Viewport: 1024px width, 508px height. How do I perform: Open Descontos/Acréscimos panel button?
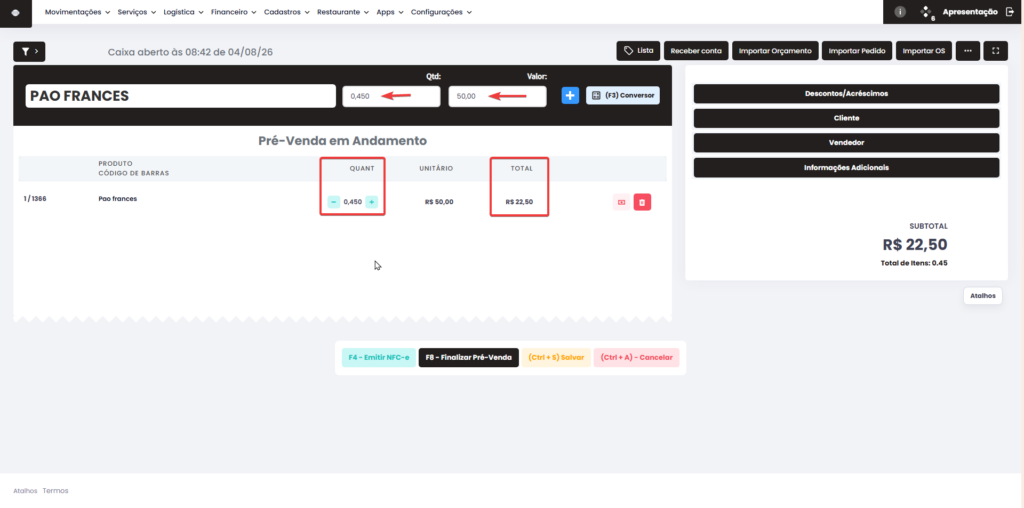point(846,93)
